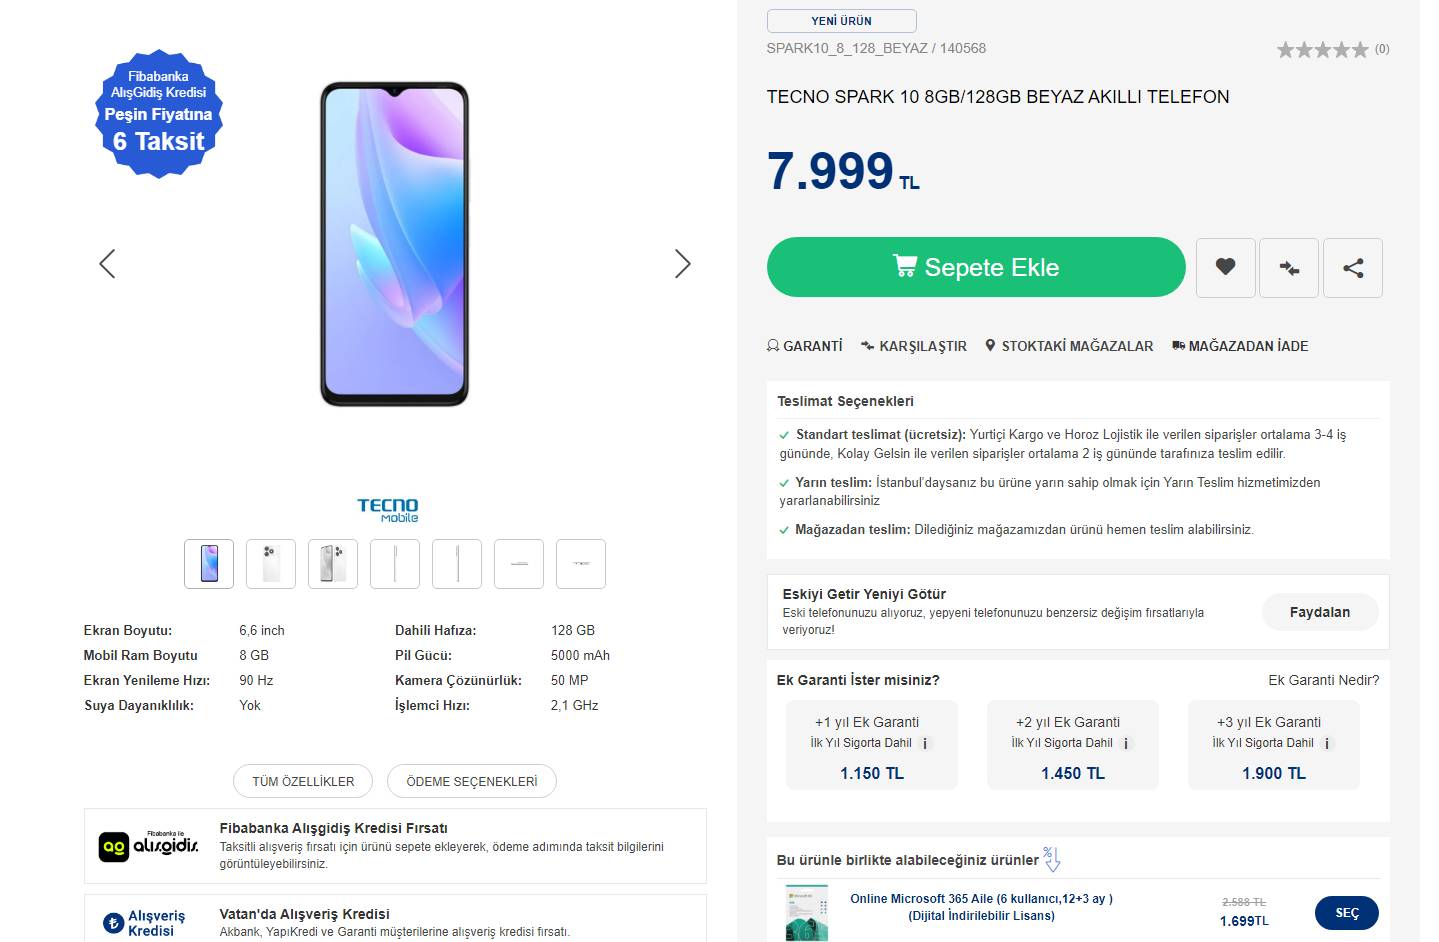Viewport: 1439px width, 942px height.
Task: Click the share icon button
Action: click(1352, 267)
